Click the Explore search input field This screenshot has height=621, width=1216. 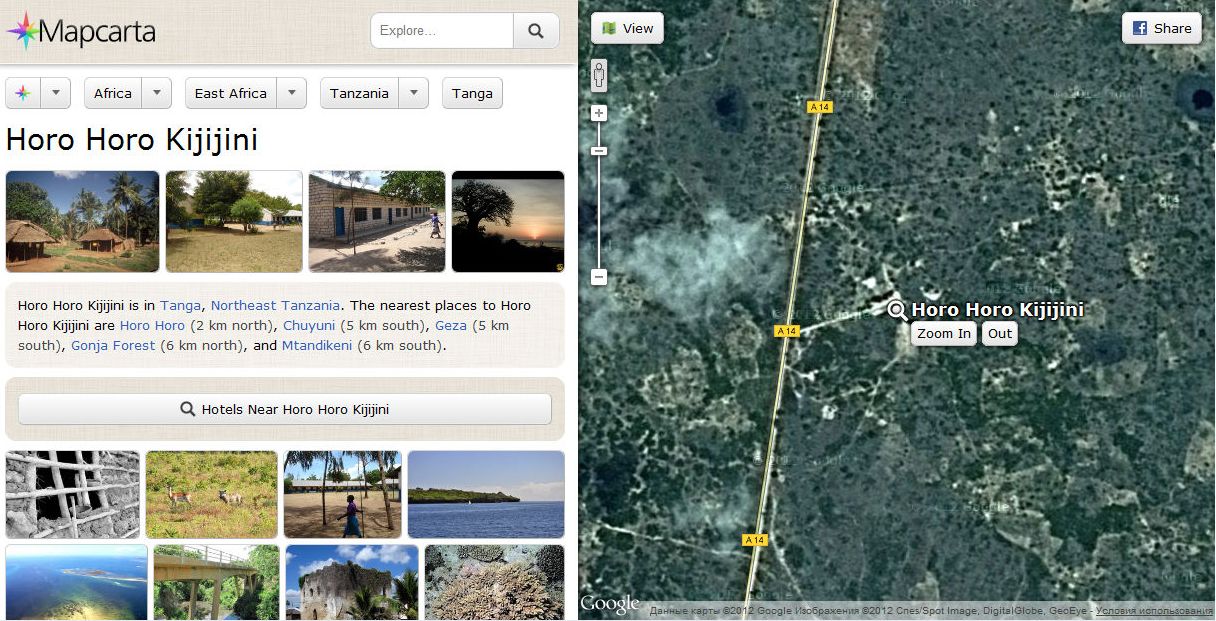click(442, 31)
